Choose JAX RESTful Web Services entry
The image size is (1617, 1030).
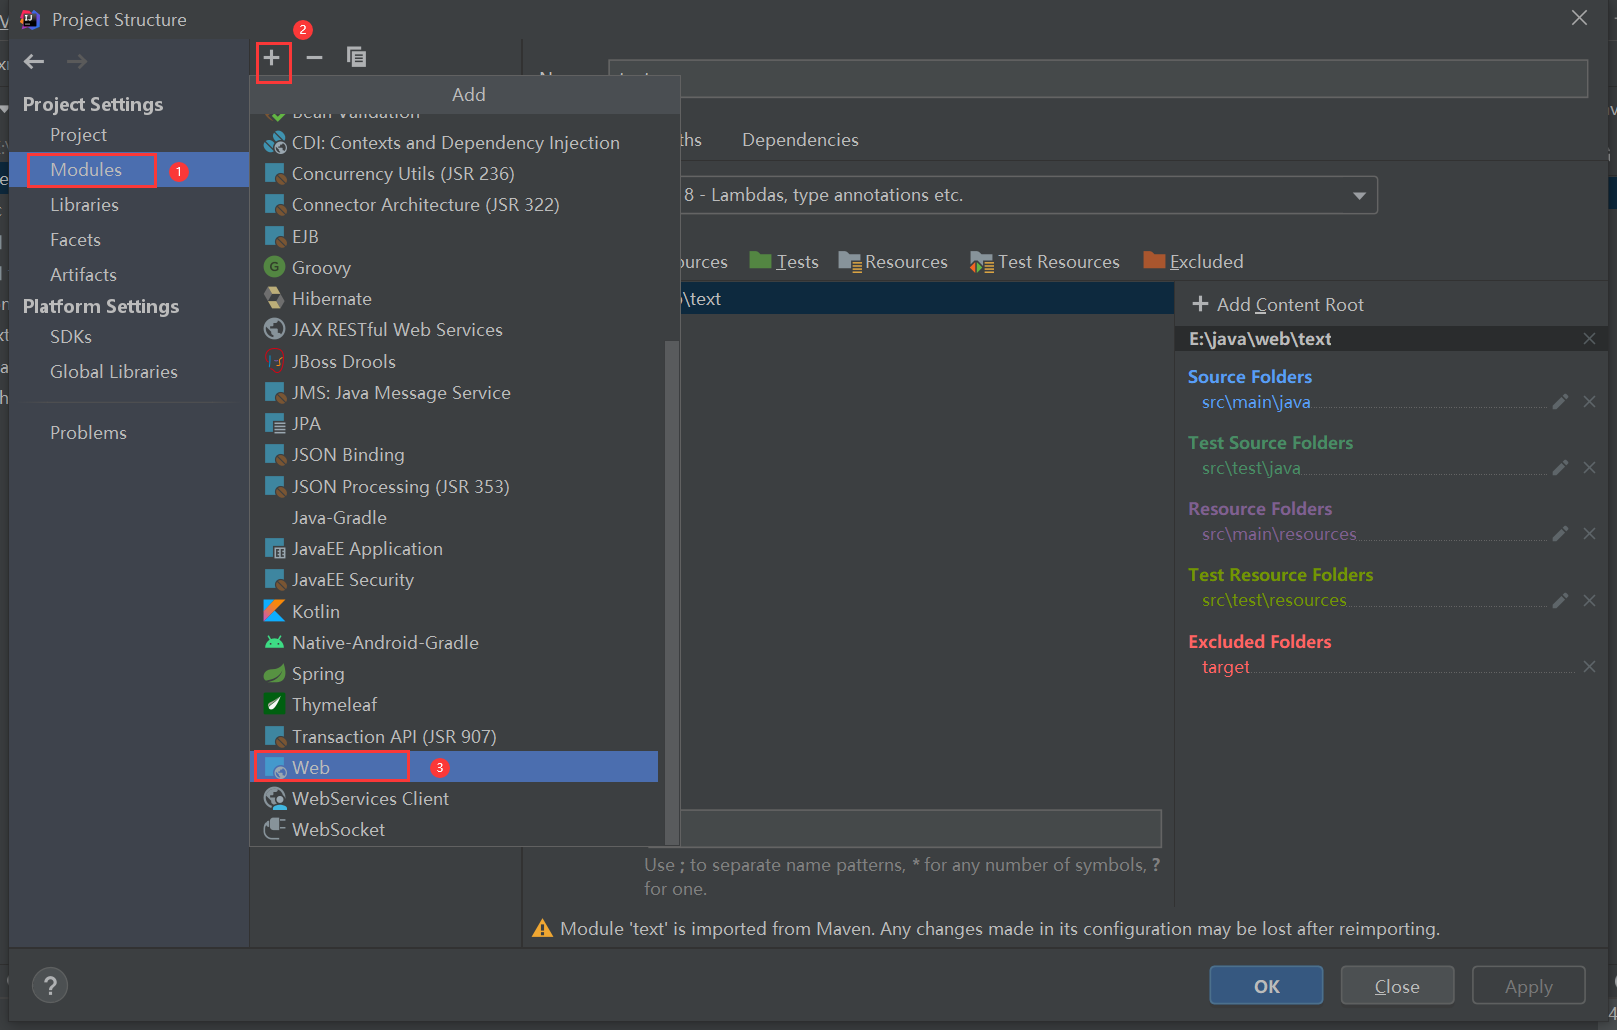tap(454, 330)
